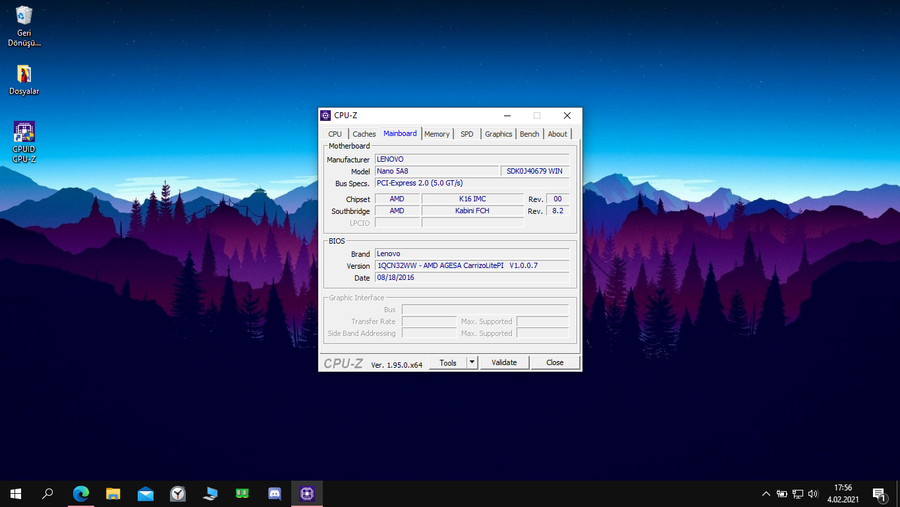The height and width of the screenshot is (507, 900).
Task: Open the About tab
Action: pos(557,134)
